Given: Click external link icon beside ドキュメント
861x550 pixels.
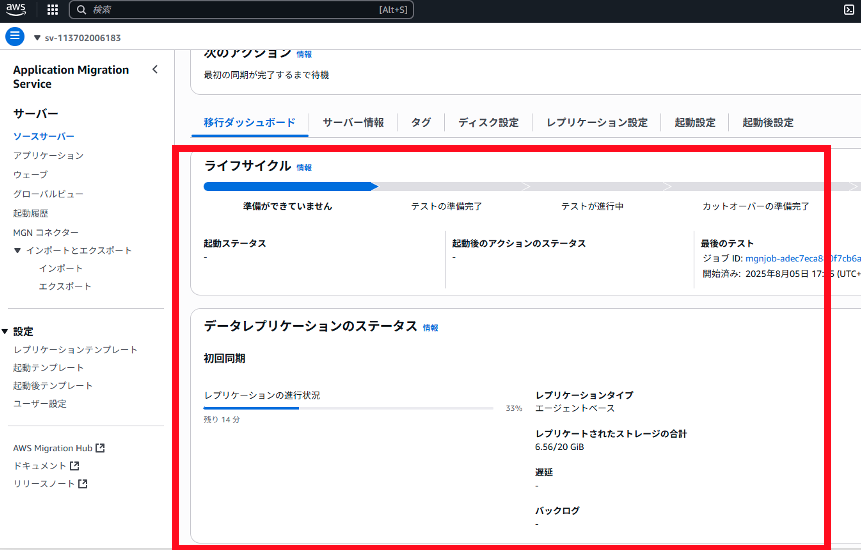Looking at the screenshot, I should 75,465.
